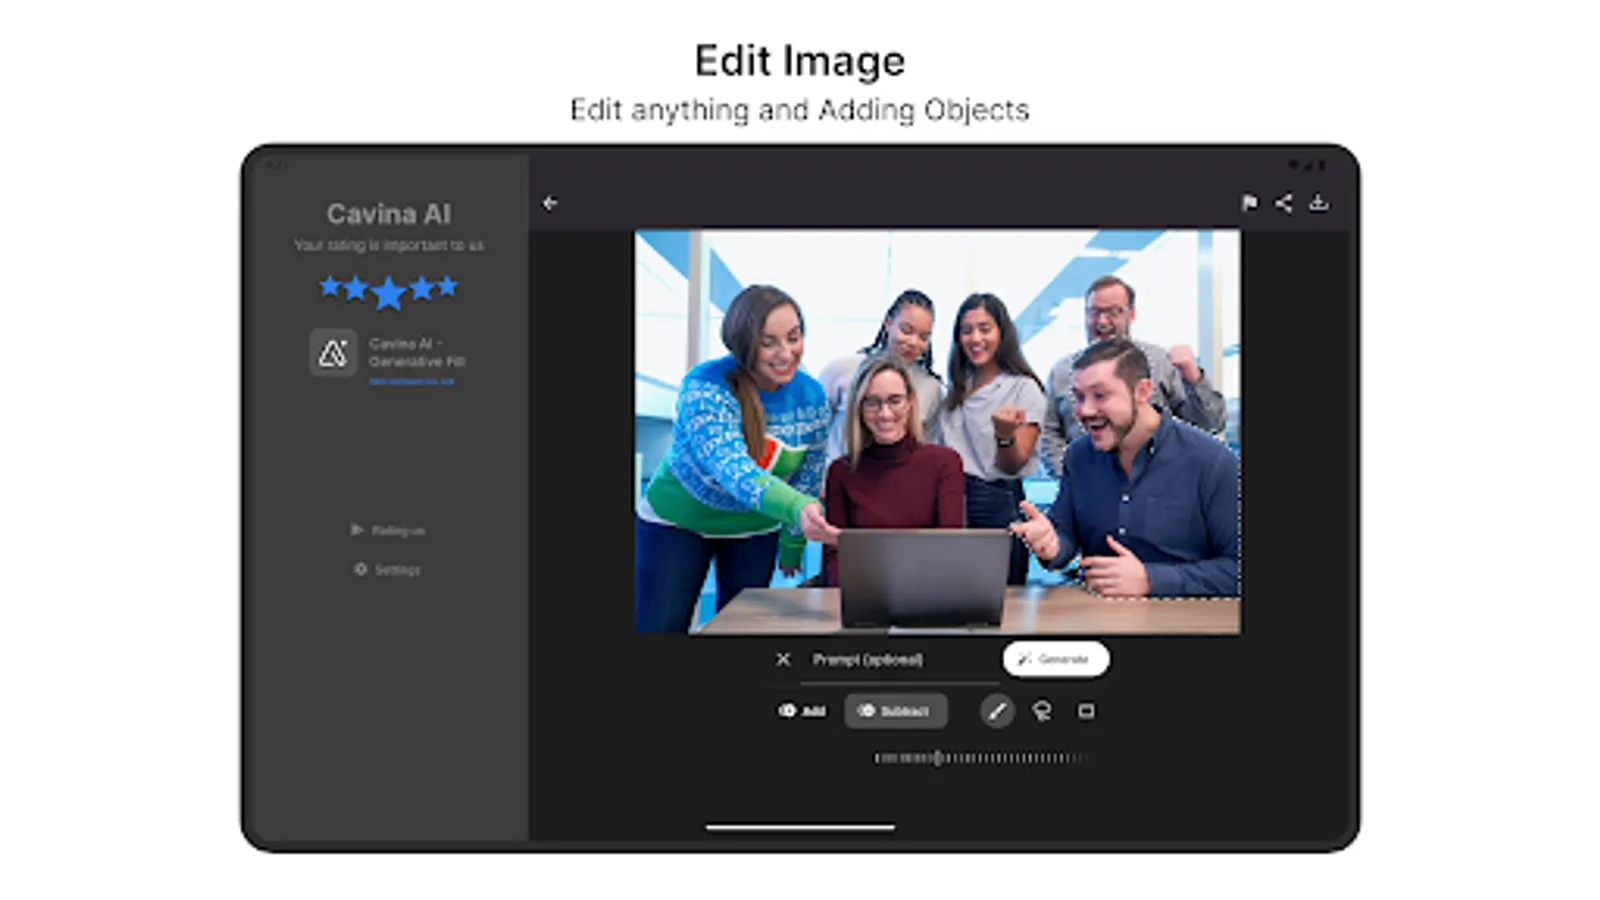Share the edited image
1600x900 pixels.
click(x=1284, y=203)
